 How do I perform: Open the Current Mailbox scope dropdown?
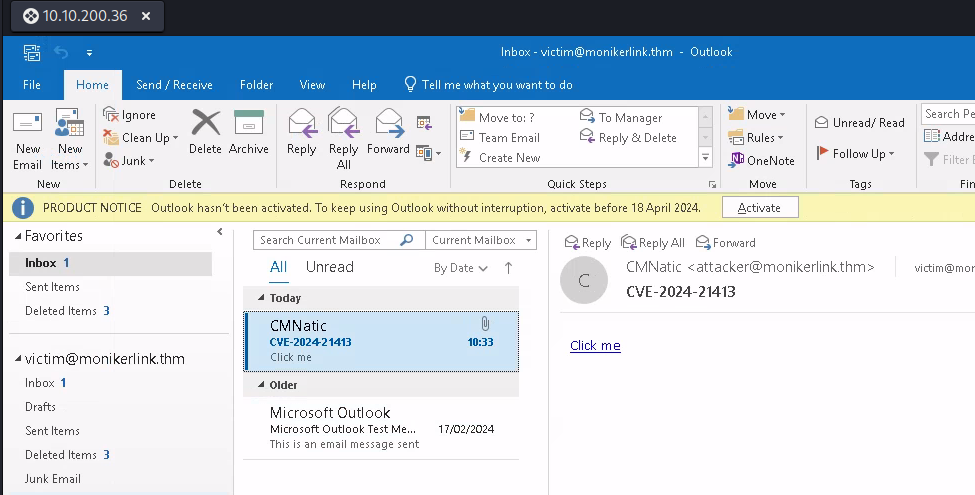(481, 240)
